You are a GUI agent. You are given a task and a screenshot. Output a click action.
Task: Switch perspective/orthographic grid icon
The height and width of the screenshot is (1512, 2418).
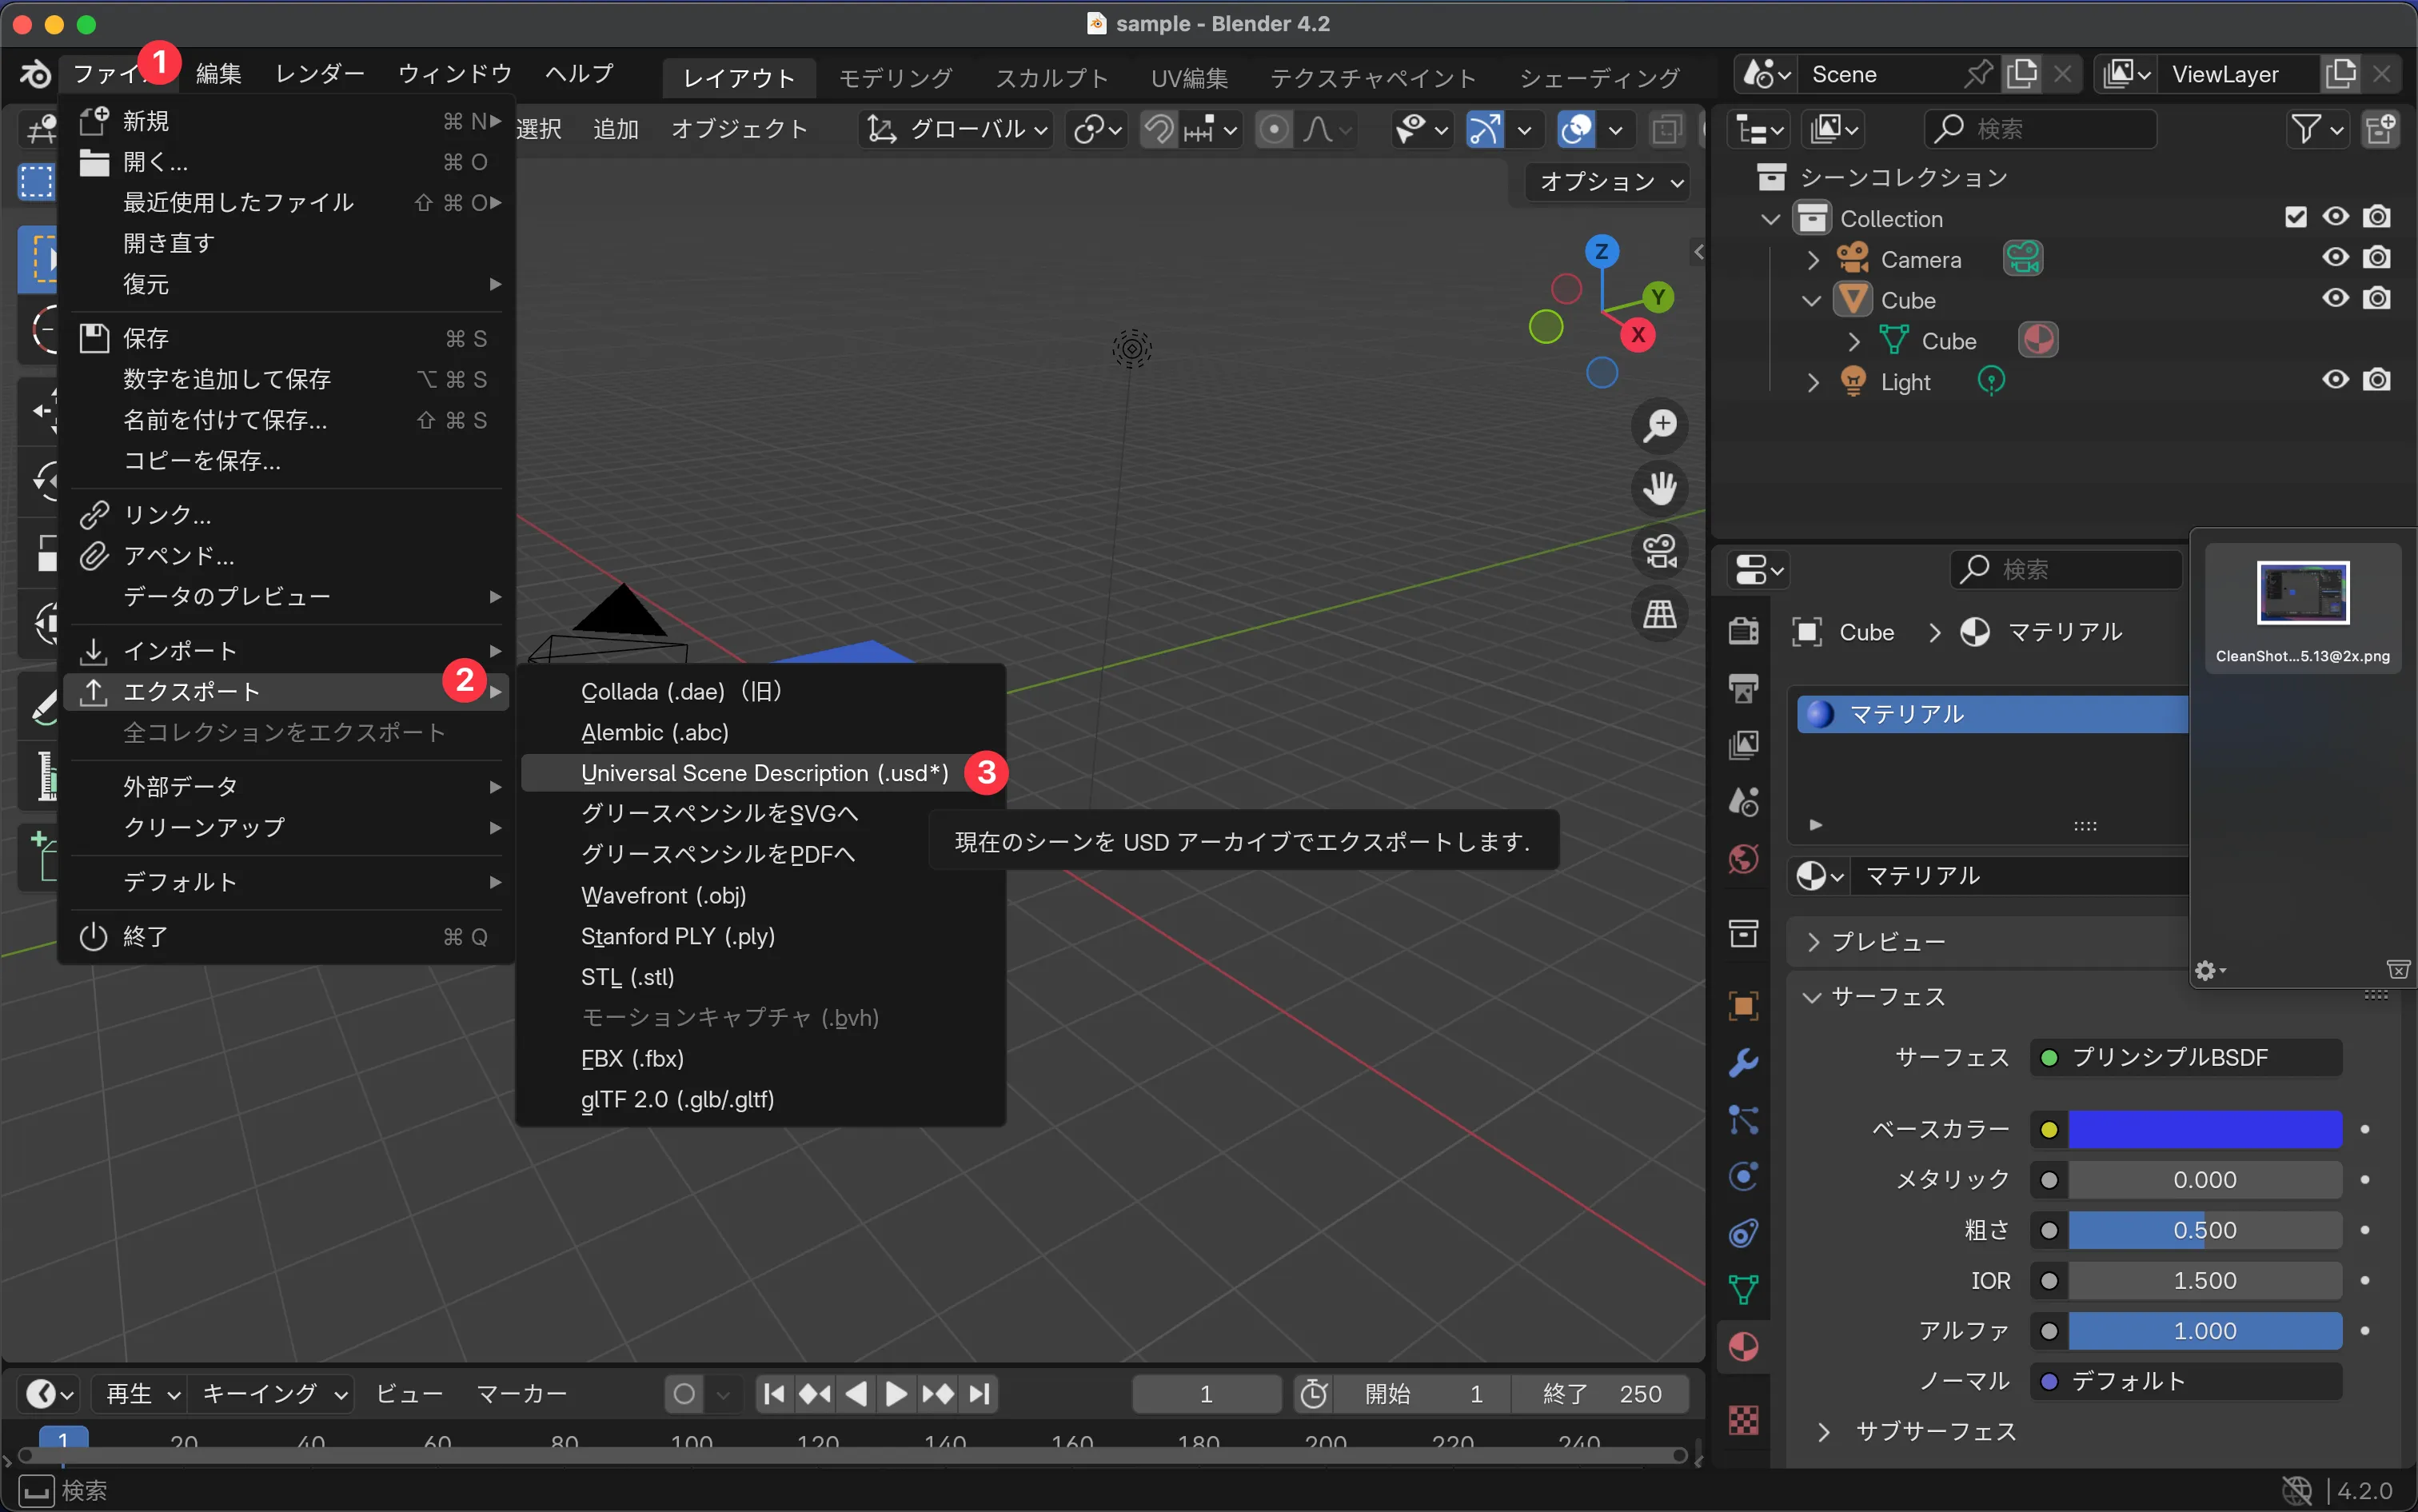[1660, 614]
